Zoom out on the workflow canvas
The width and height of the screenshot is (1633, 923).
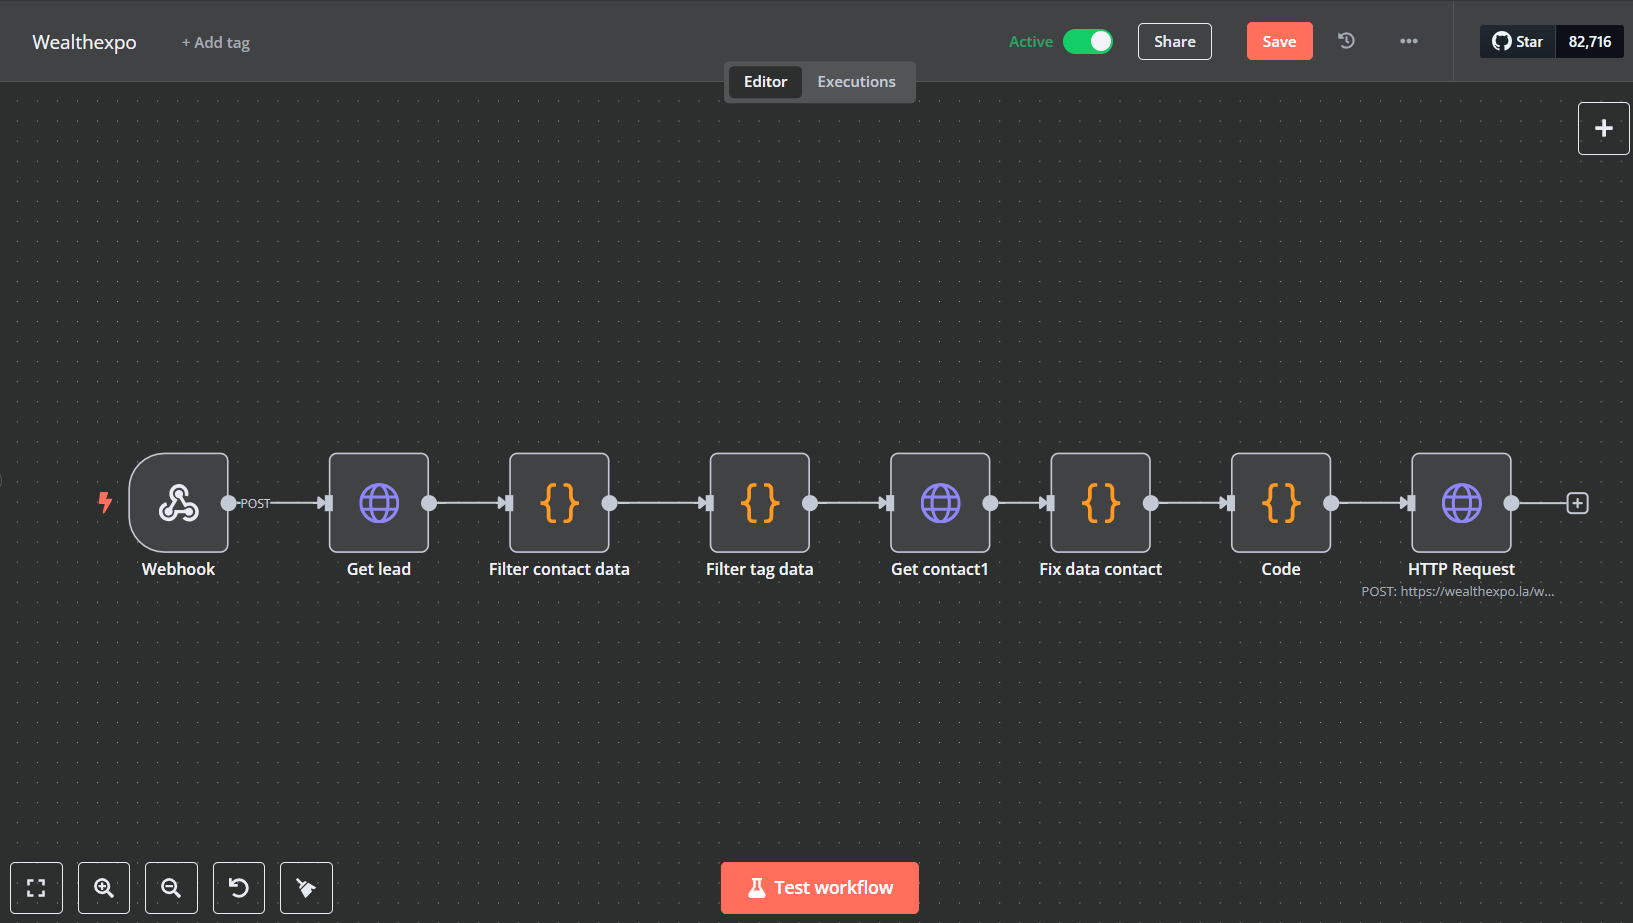[x=171, y=888]
